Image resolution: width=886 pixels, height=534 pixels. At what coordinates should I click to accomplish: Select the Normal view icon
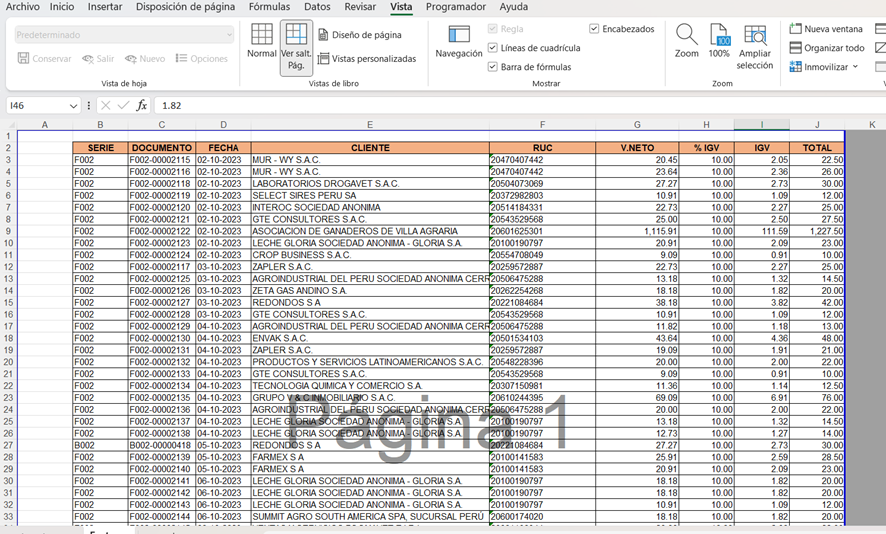[261, 42]
